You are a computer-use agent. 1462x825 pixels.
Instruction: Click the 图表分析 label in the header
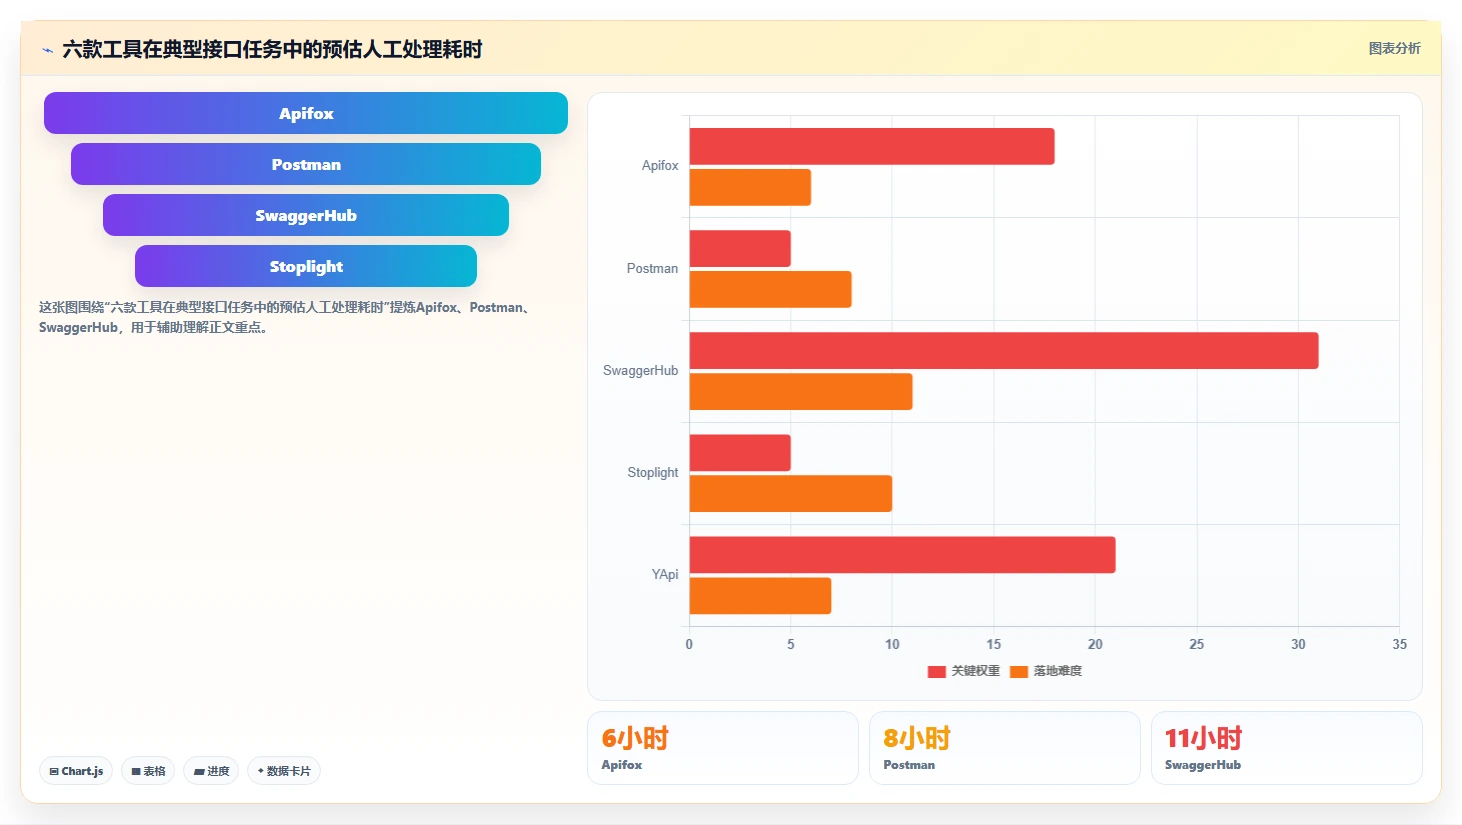pos(1394,48)
